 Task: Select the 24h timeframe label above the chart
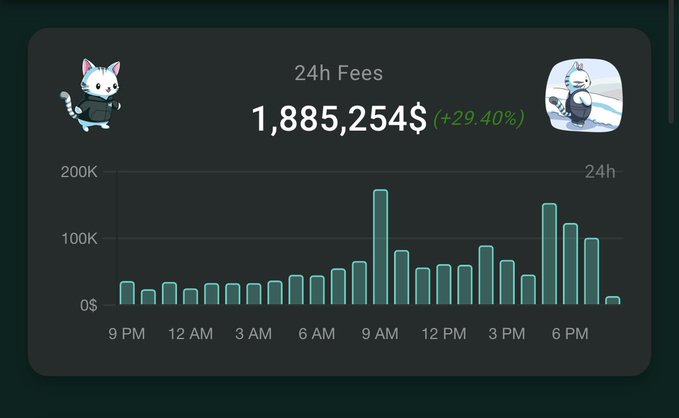[600, 172]
